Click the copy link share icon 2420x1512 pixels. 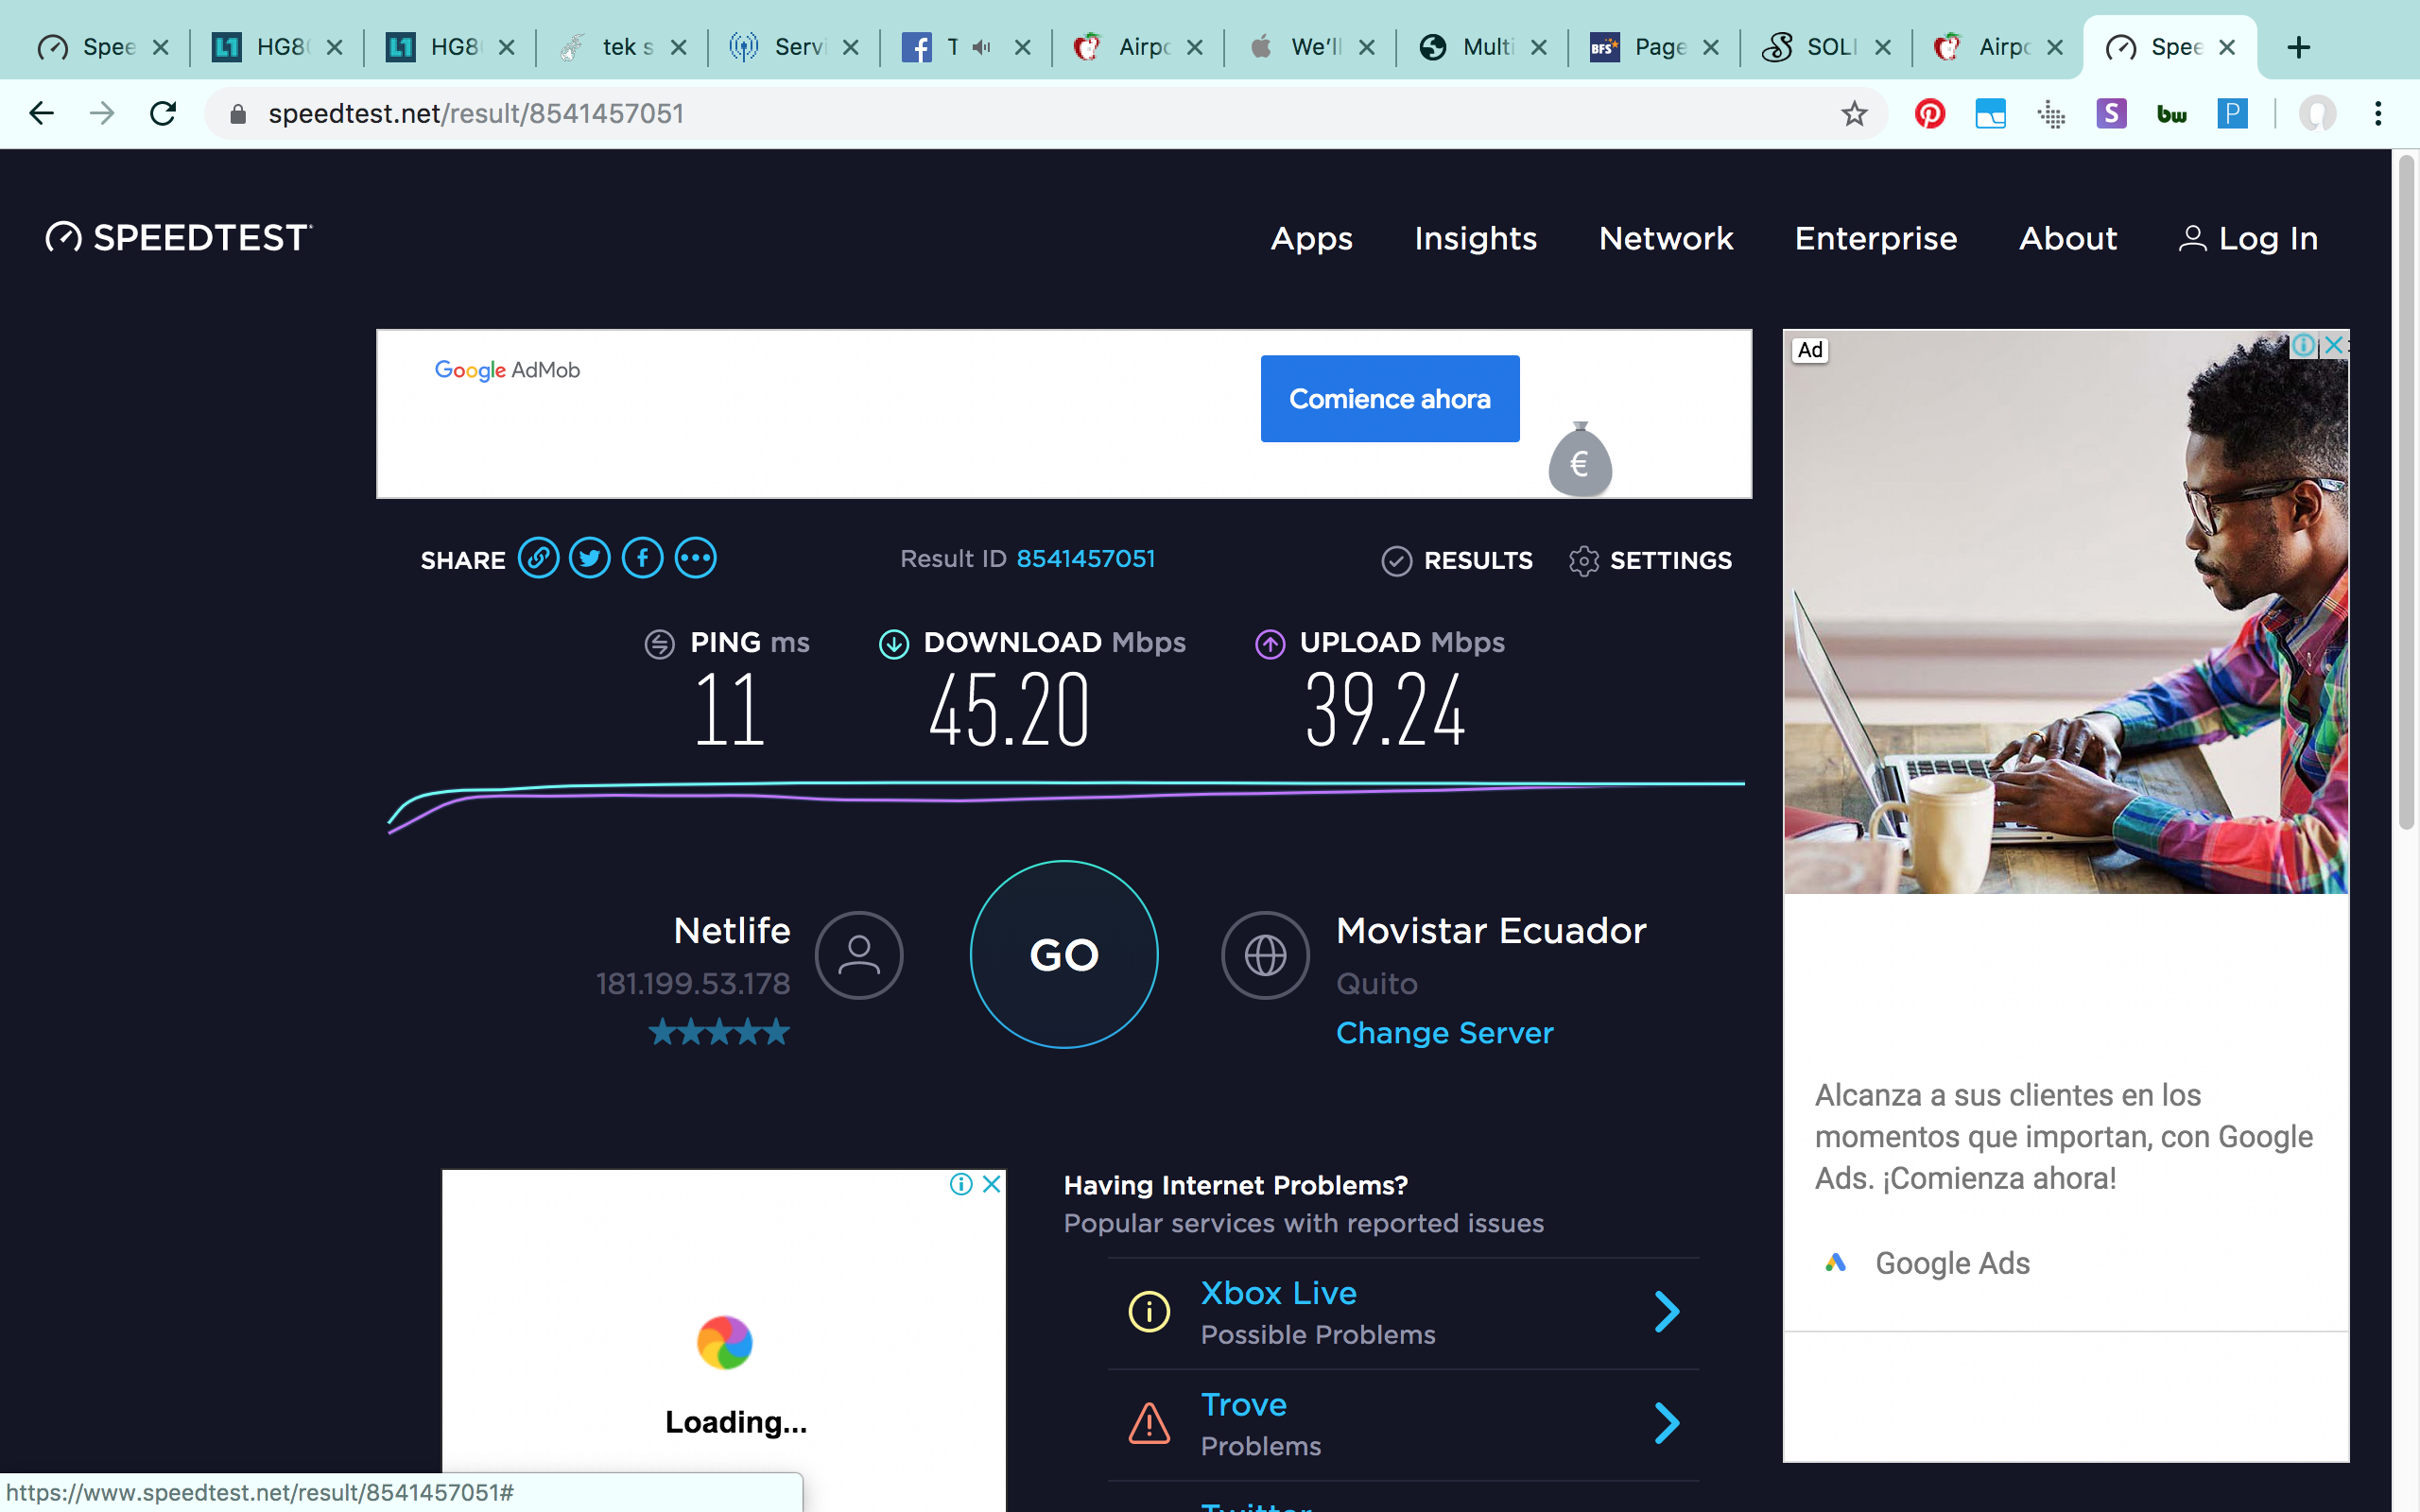click(x=538, y=558)
